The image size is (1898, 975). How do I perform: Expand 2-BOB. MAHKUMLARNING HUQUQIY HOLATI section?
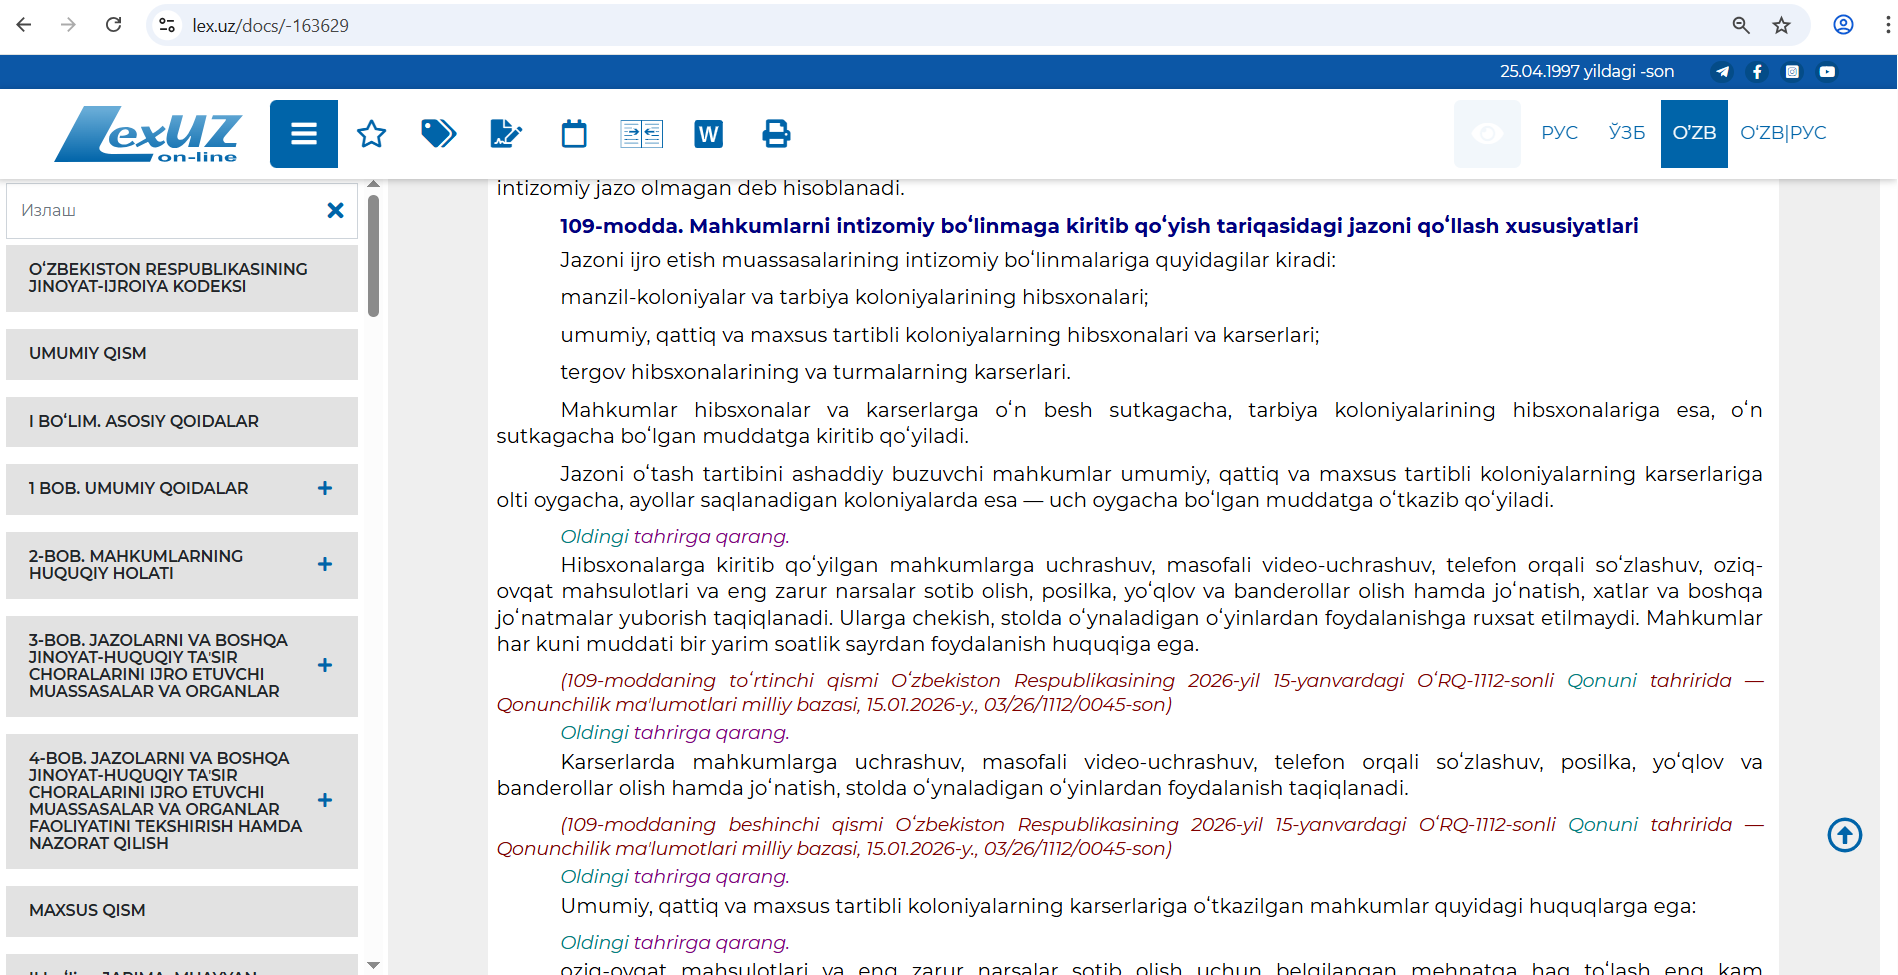click(x=325, y=565)
